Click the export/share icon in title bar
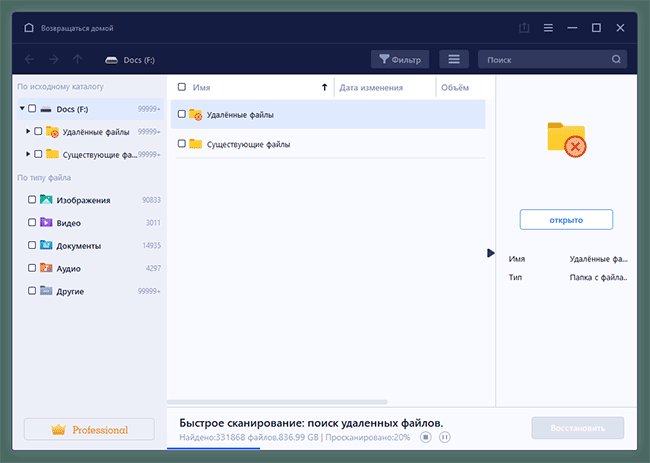The width and height of the screenshot is (650, 463). point(524,28)
